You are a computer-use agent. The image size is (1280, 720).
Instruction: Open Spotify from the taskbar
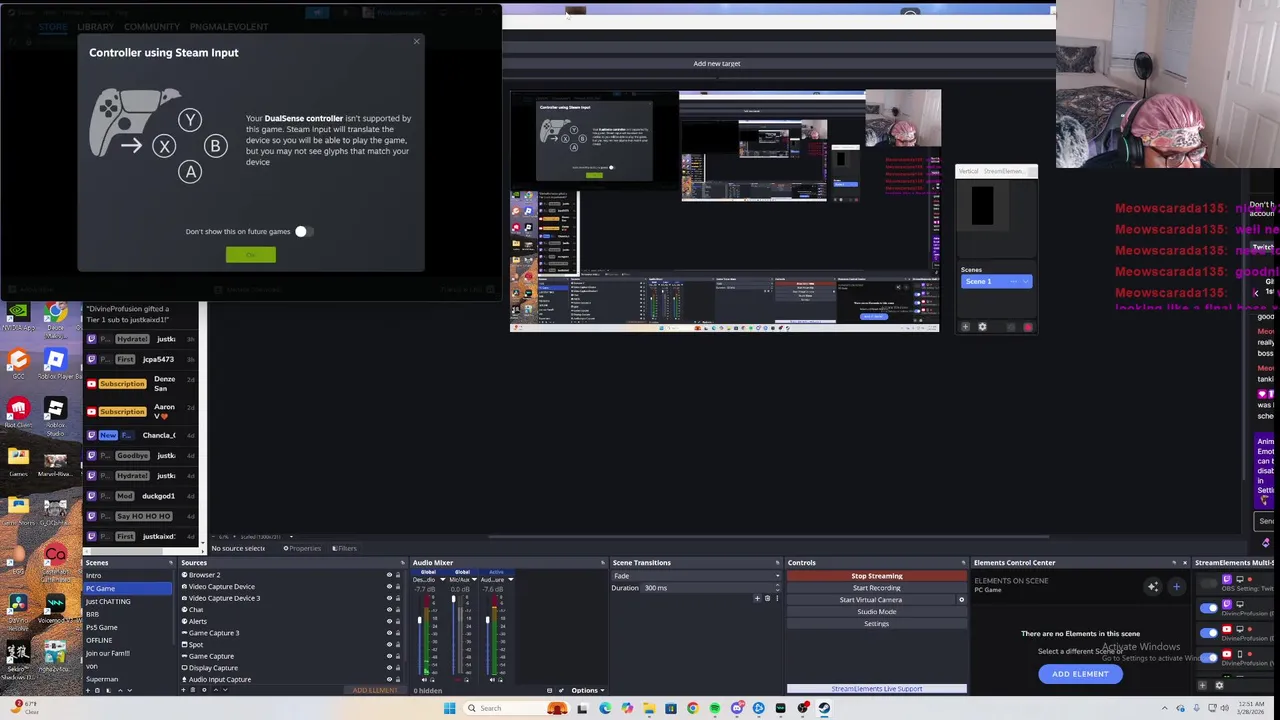coord(715,708)
